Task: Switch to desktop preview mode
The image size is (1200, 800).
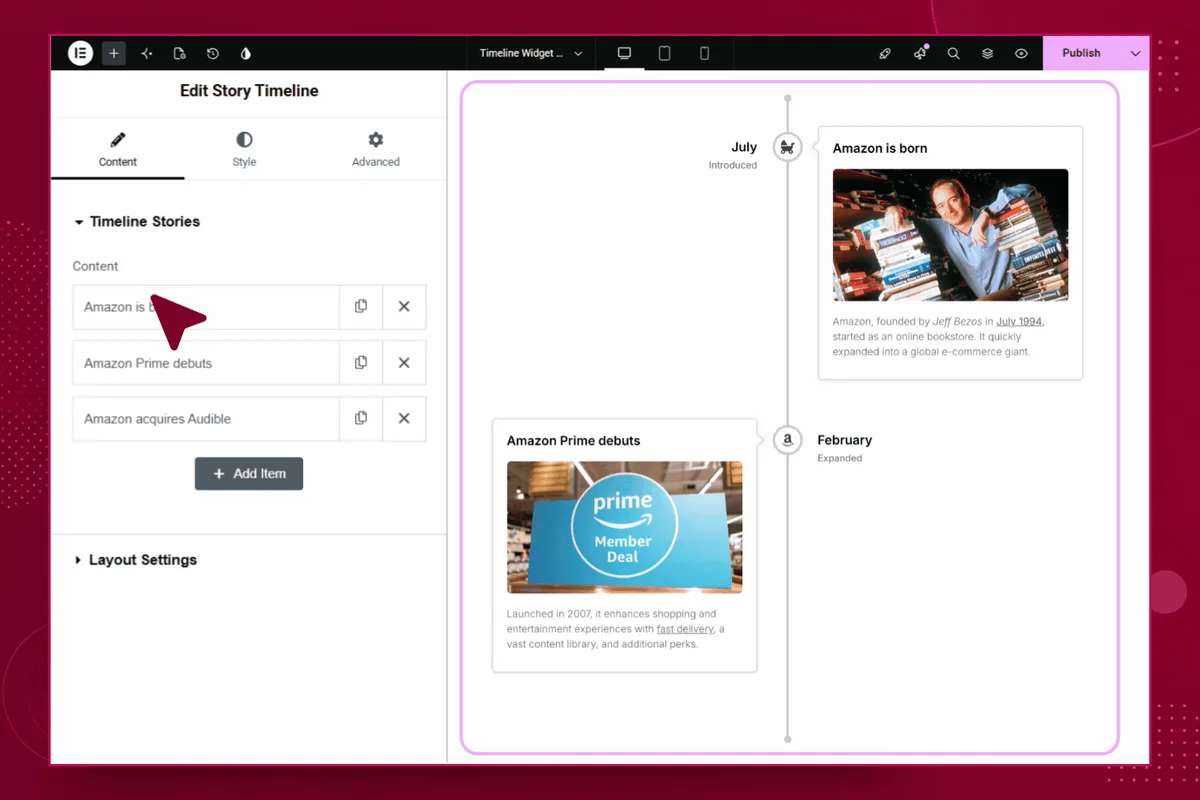Action: click(x=625, y=53)
